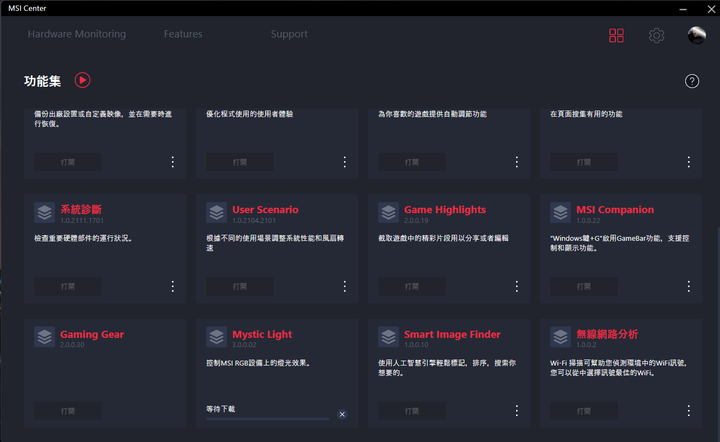Click the 系統診斷 stacked layers icon
The image size is (720, 442).
[45, 213]
